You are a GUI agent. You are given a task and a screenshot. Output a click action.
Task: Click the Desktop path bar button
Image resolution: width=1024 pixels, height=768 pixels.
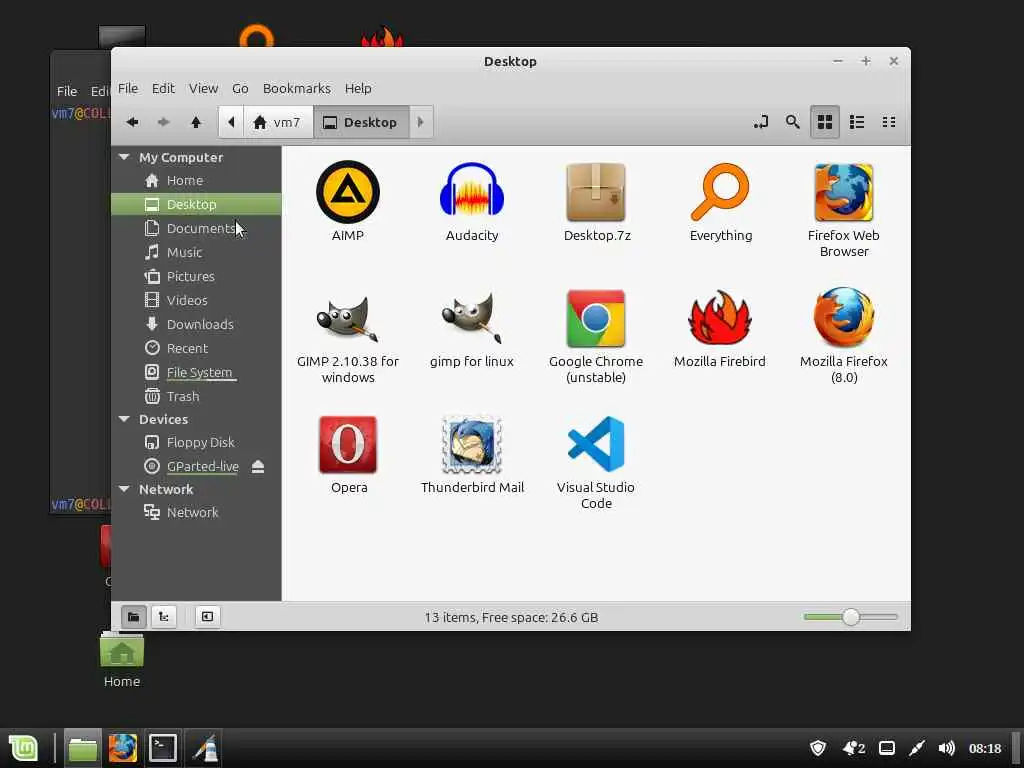pos(361,122)
